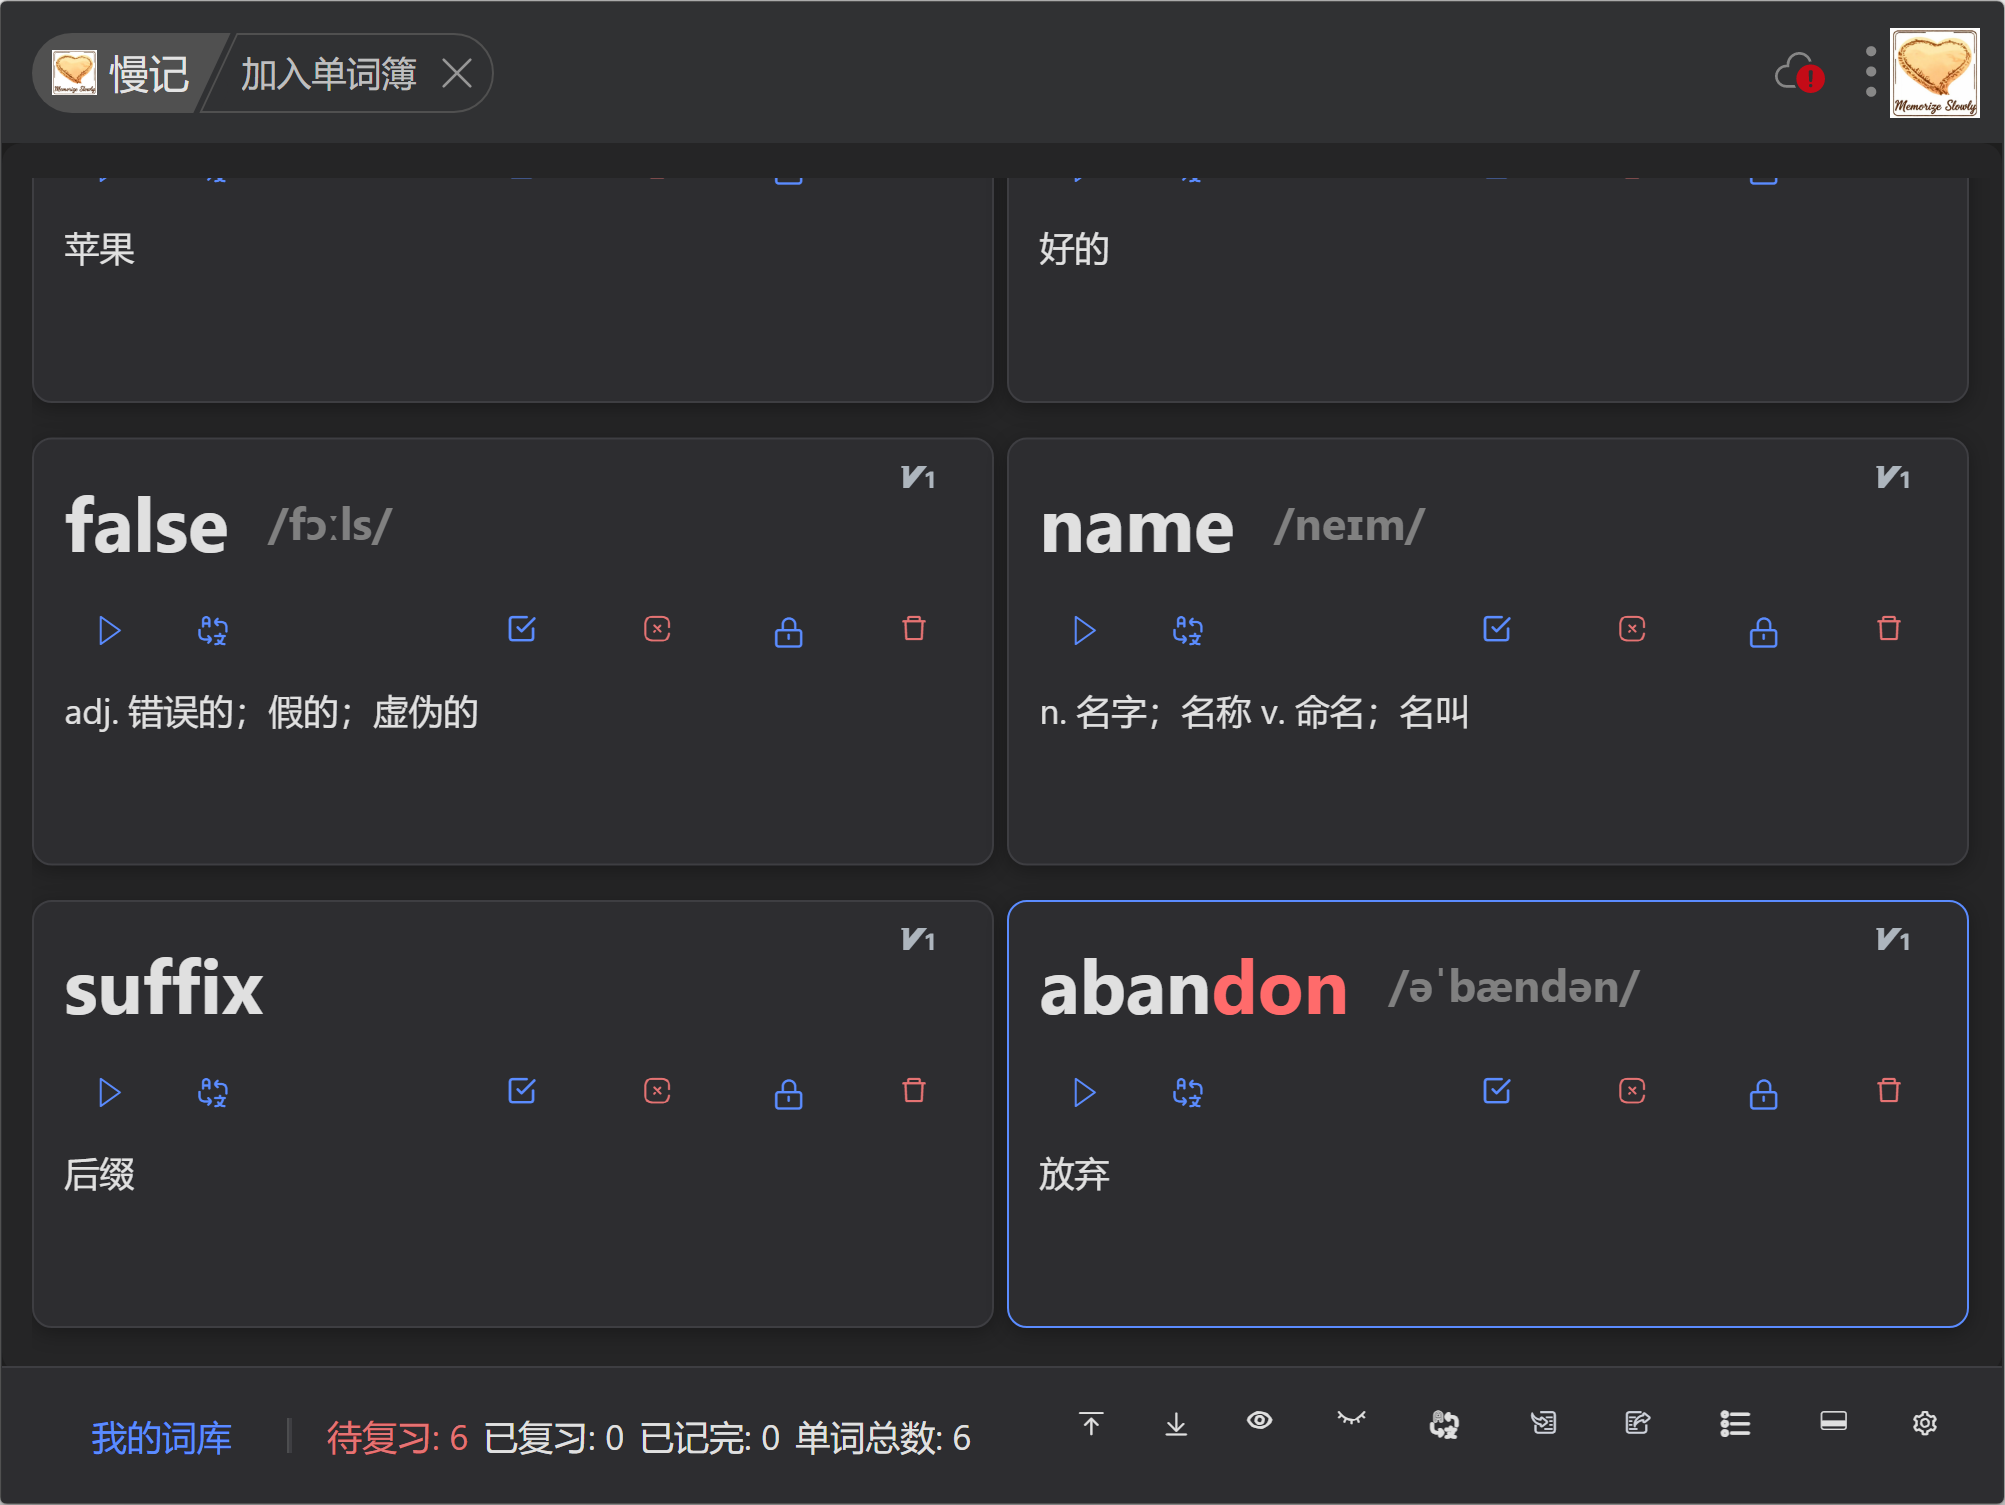
Task: Click the definition 苹果
Action: pos(99,249)
